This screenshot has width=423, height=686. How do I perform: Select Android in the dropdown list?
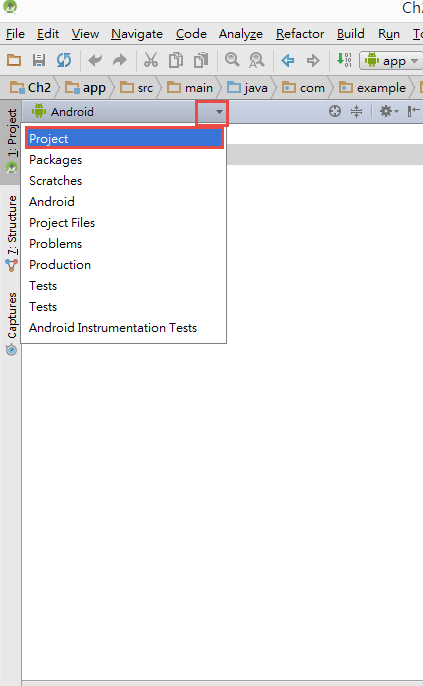click(x=124, y=202)
